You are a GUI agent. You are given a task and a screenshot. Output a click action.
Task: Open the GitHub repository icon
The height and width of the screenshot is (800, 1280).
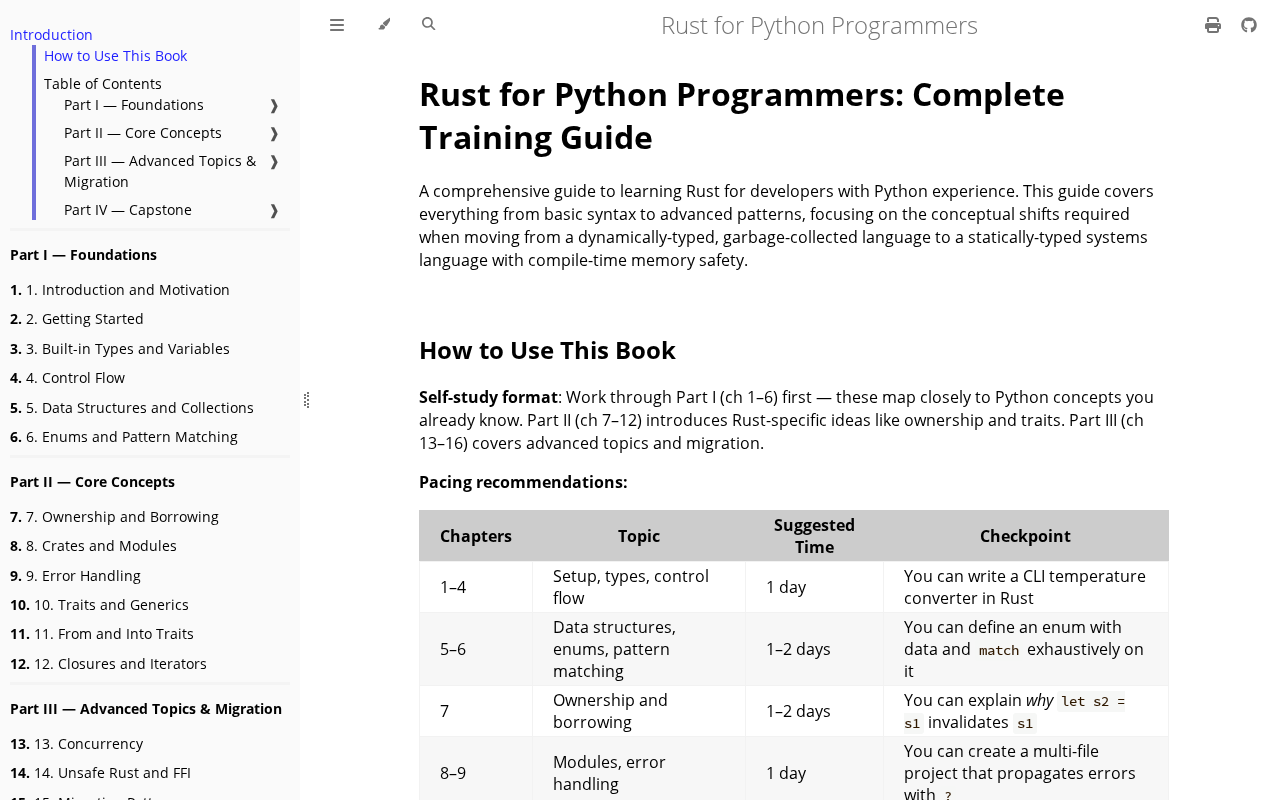(1249, 25)
